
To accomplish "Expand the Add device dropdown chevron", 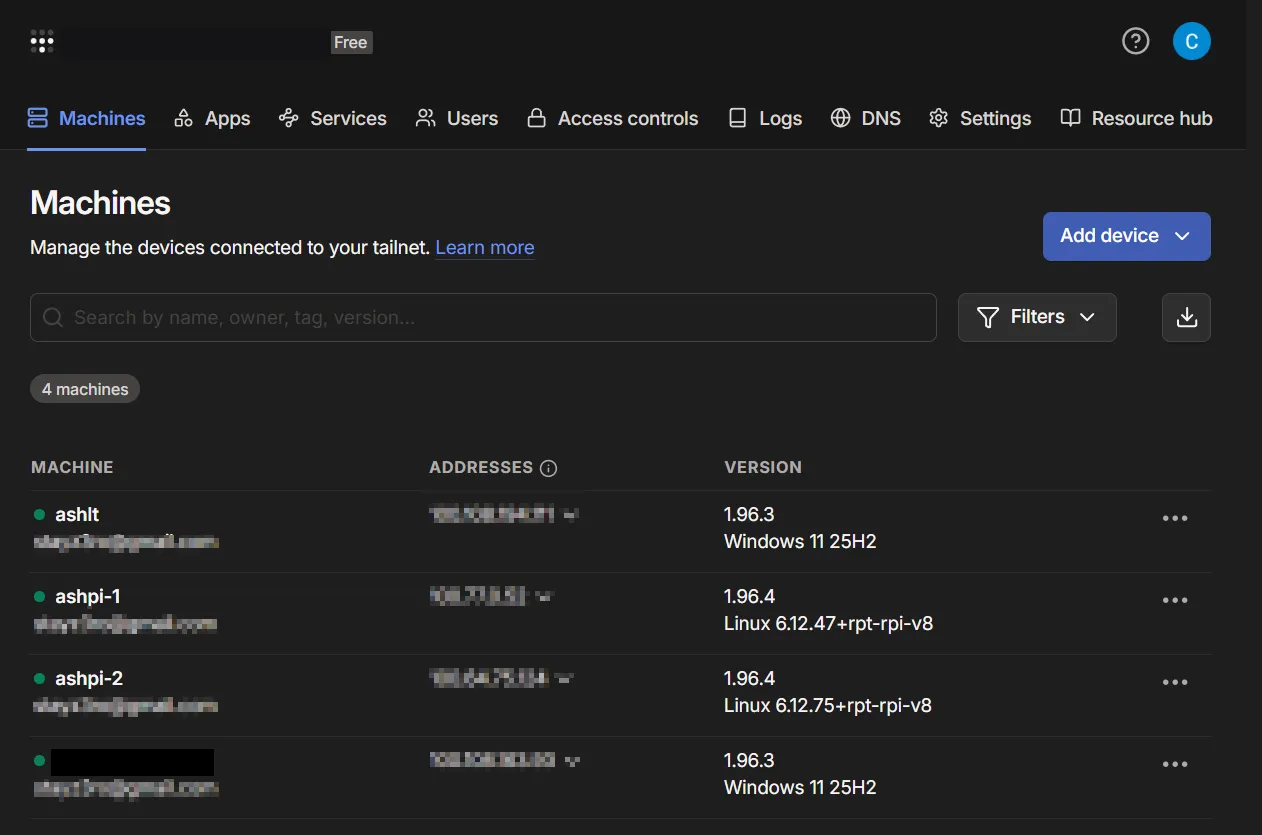I will click(1182, 236).
